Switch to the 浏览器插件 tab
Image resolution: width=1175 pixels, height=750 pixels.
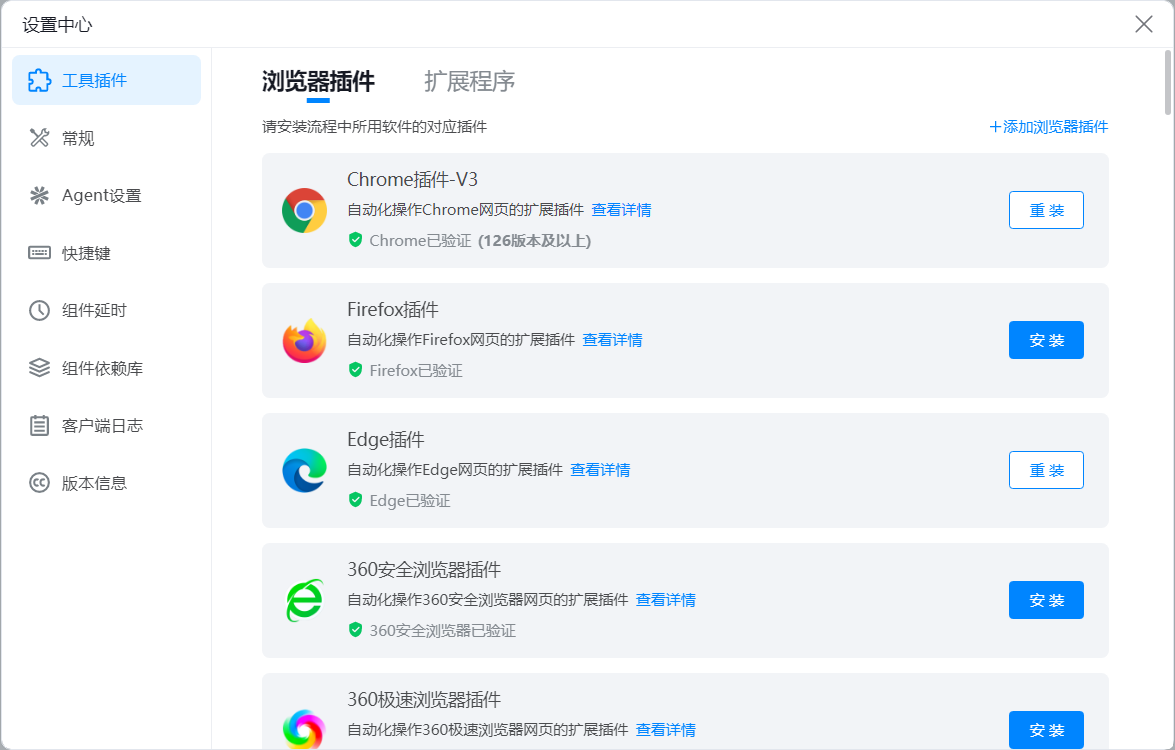[x=318, y=81]
